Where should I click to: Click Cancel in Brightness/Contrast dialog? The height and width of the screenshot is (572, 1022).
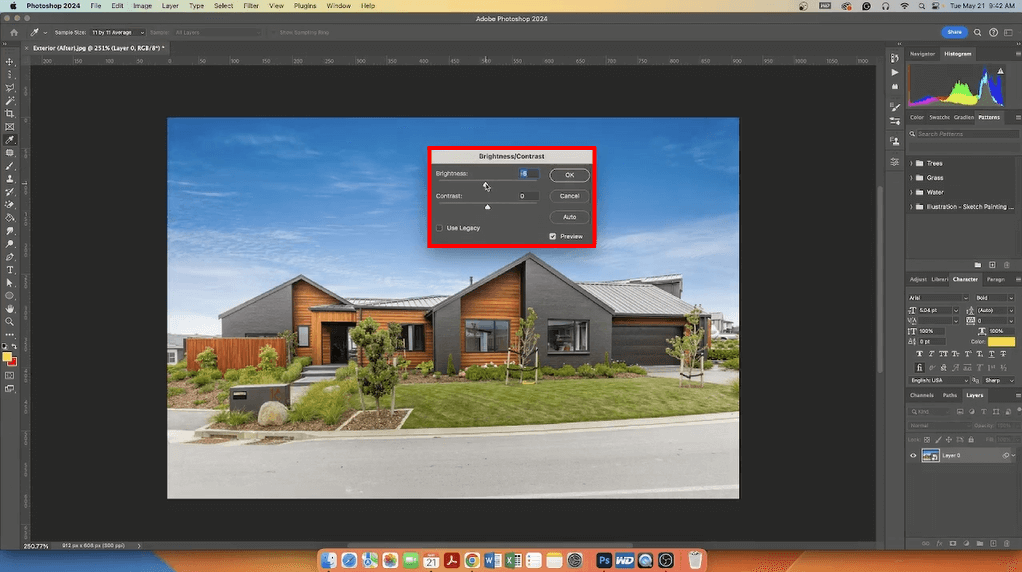point(569,196)
